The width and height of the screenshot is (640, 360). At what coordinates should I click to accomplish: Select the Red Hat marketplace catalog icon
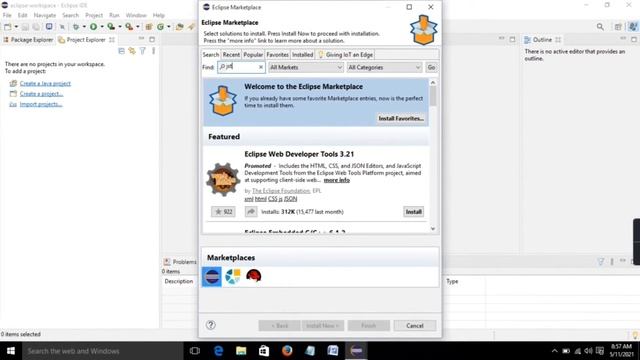point(253,276)
